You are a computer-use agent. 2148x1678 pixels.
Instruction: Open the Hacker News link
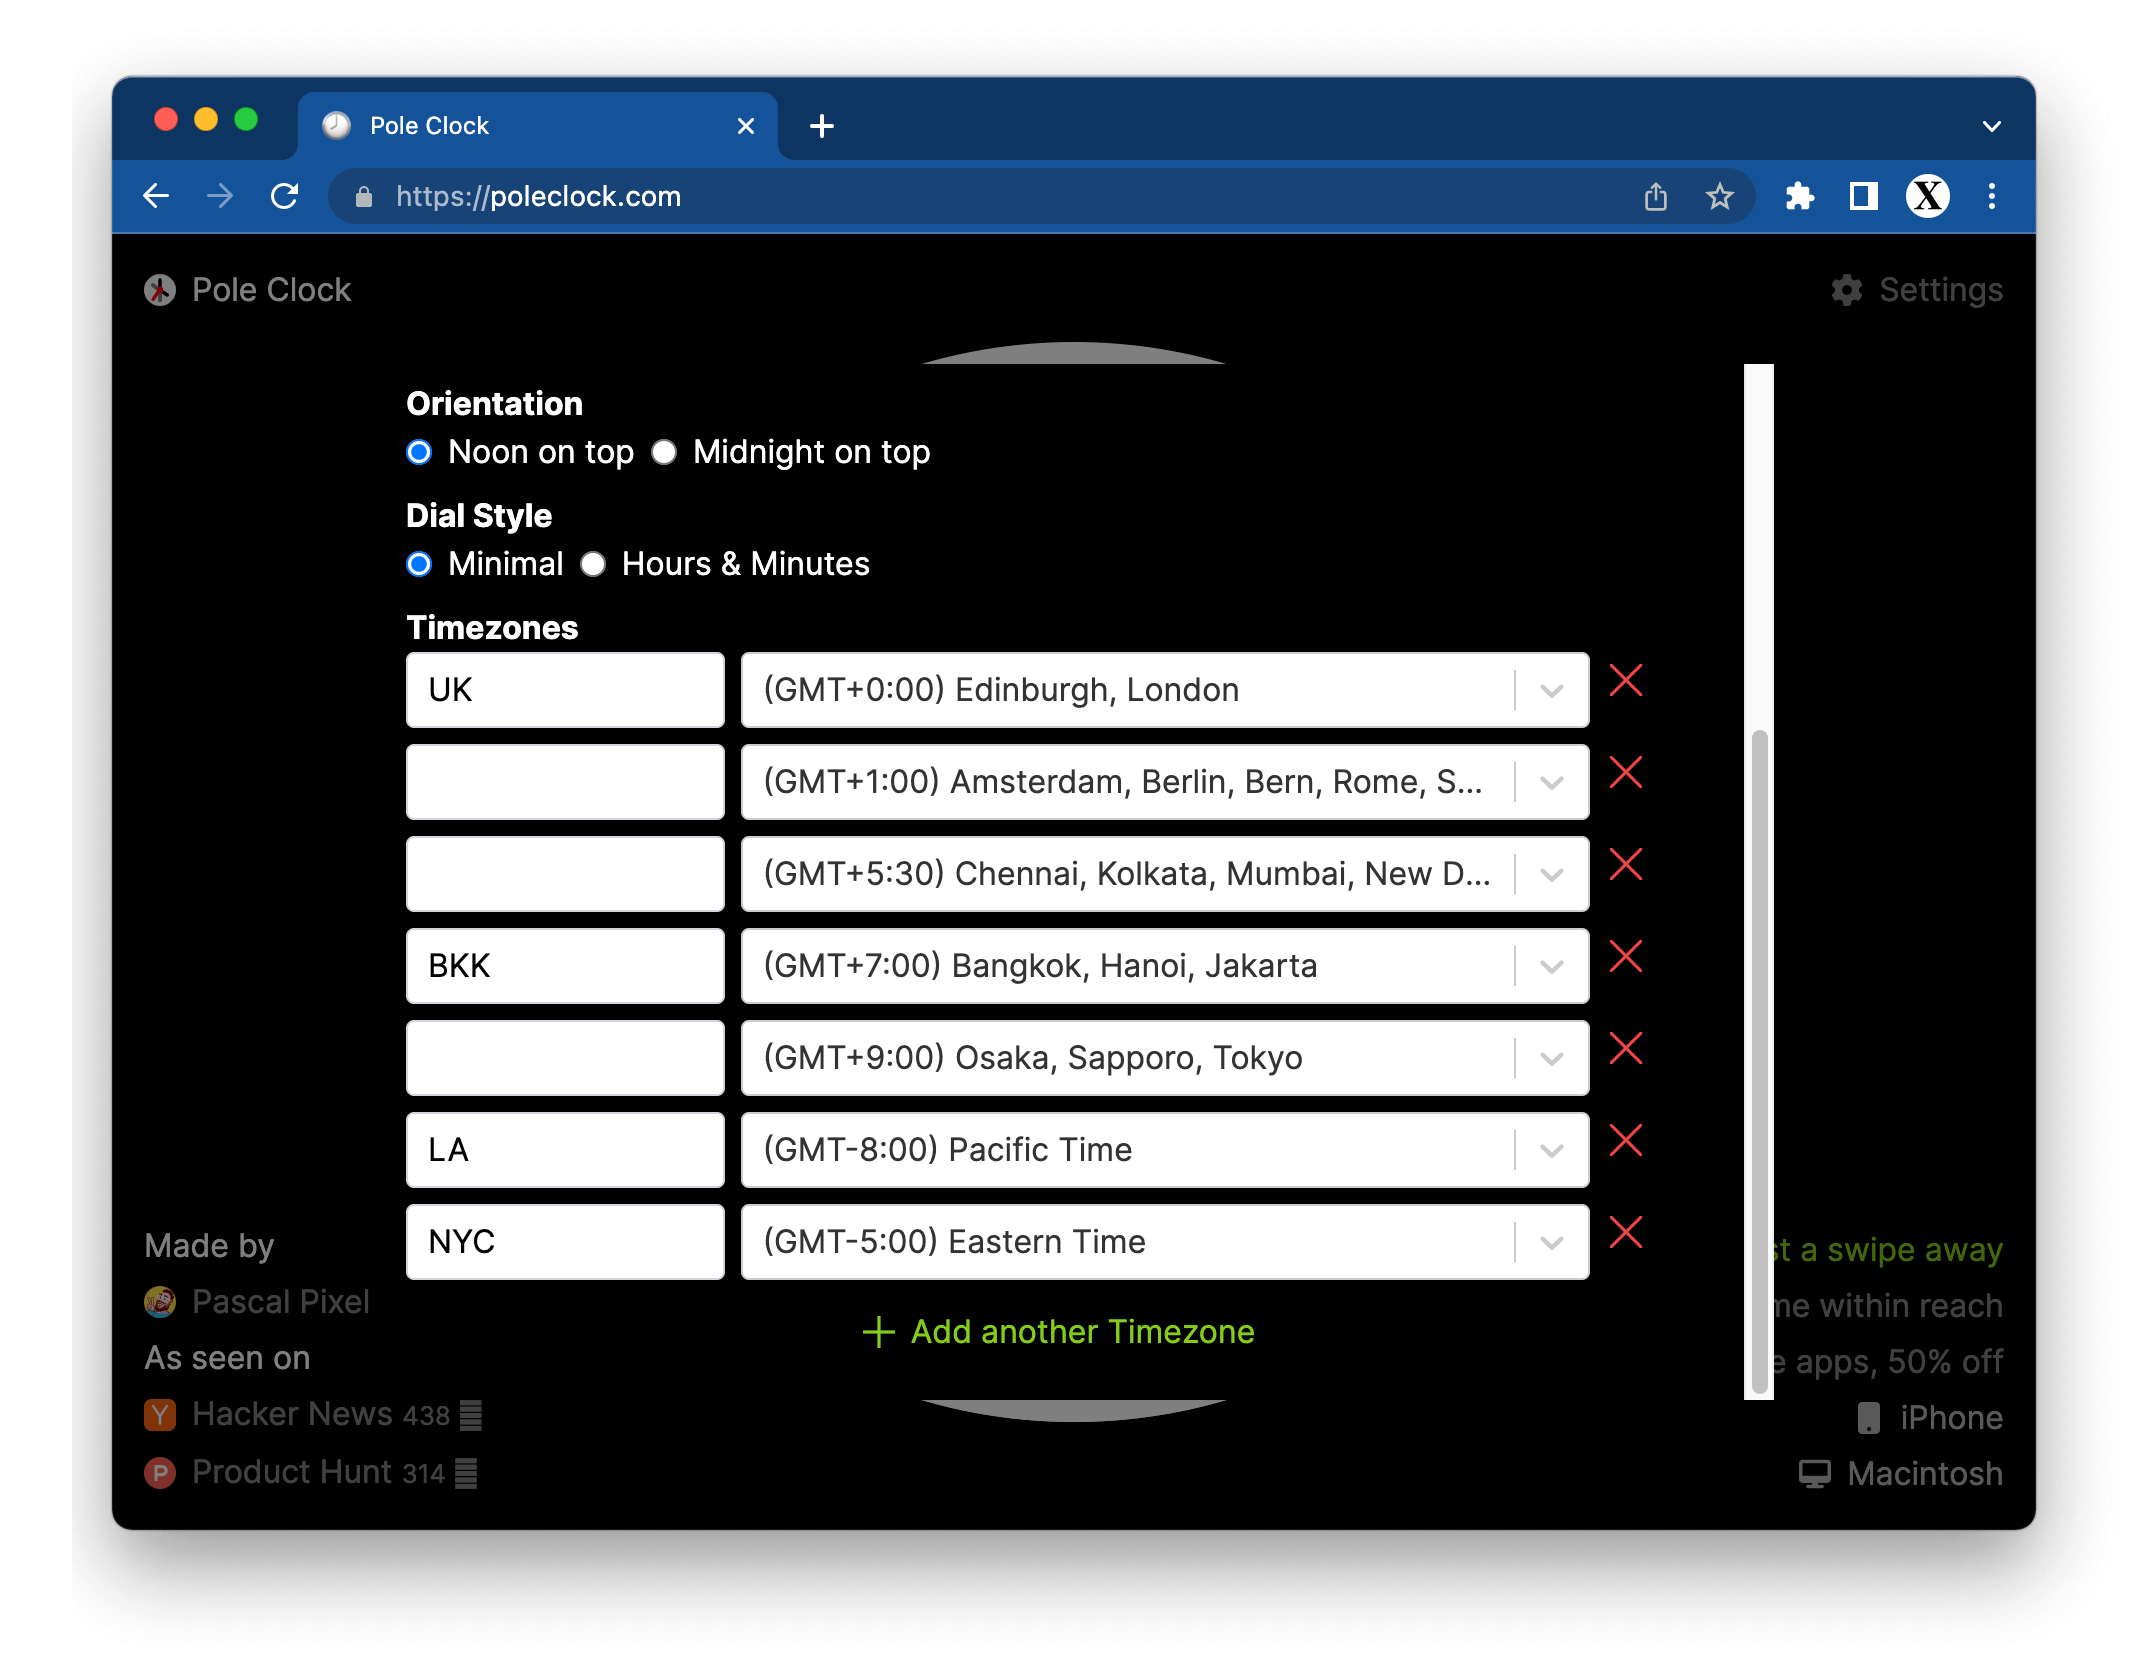[292, 1414]
